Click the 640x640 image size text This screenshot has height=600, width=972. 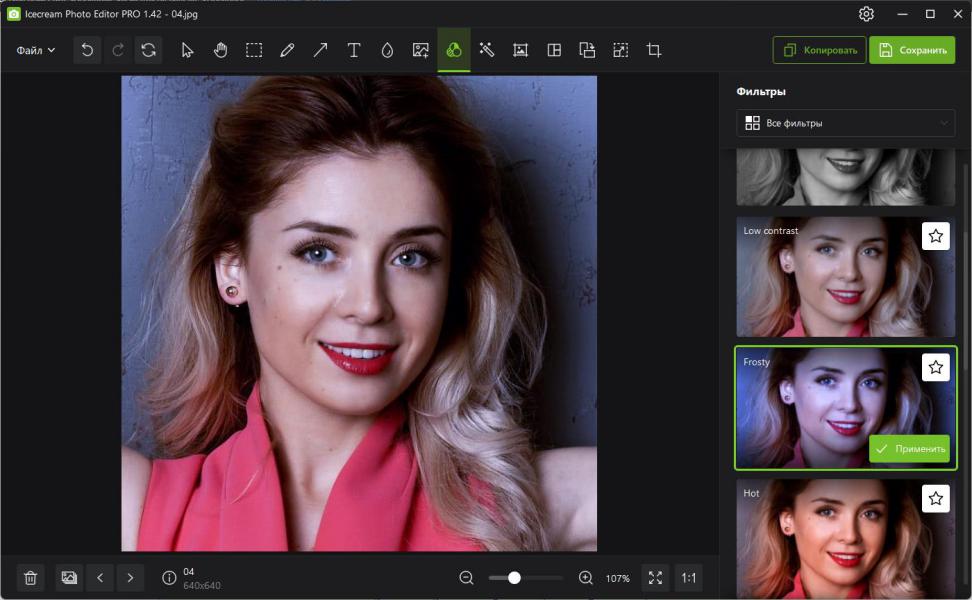(x=201, y=586)
